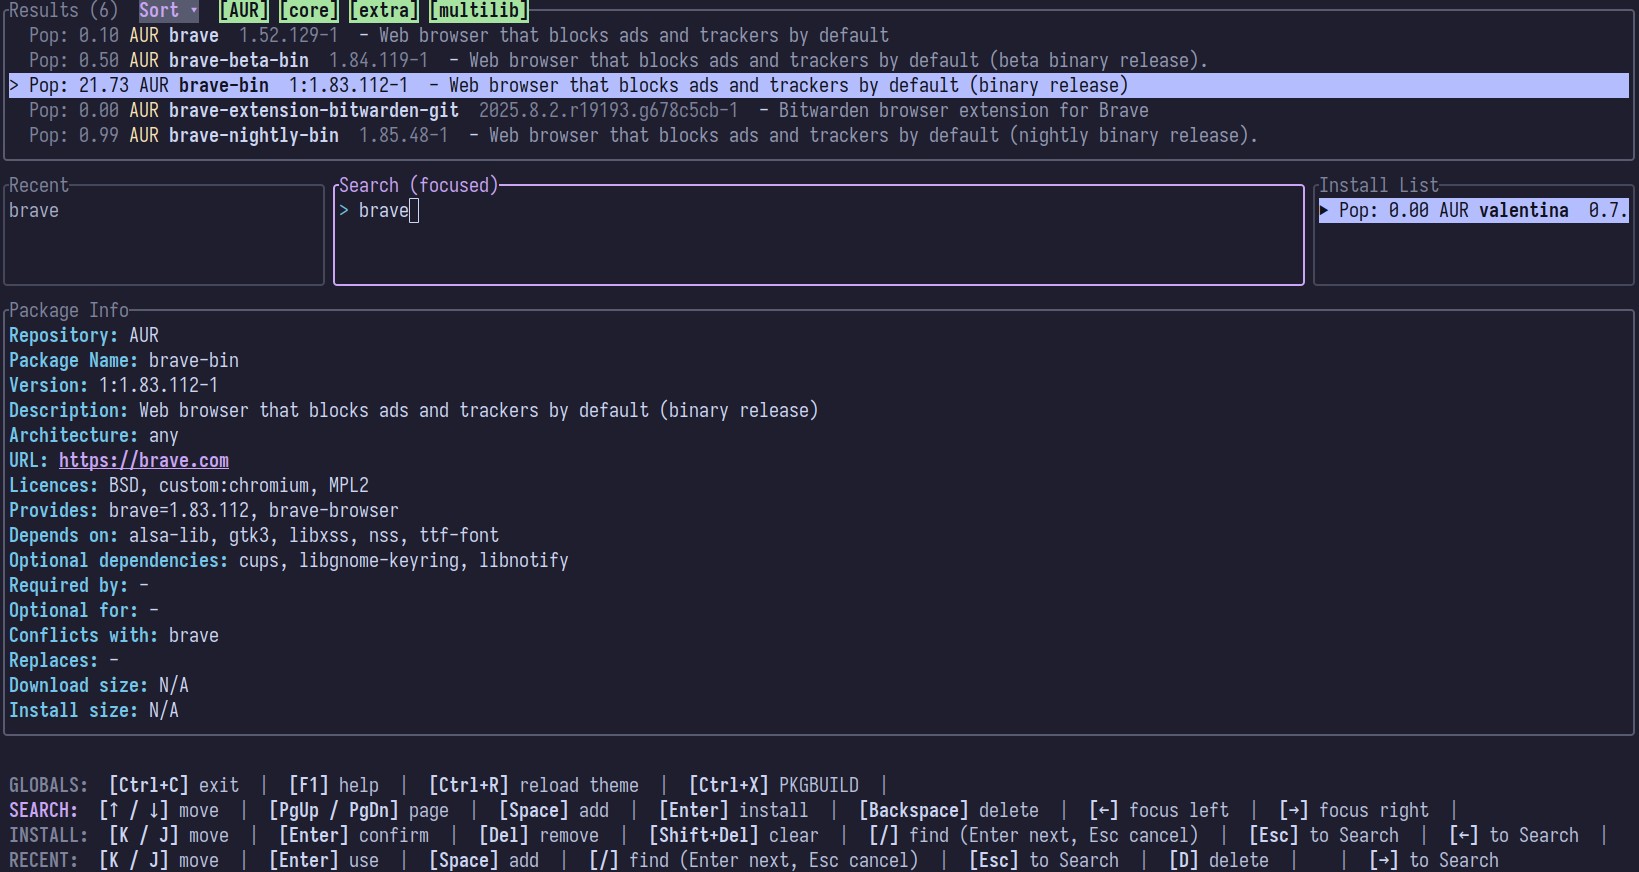Click the [Ctrl+C] exit hint
This screenshot has height=872, width=1639.
(x=173, y=785)
